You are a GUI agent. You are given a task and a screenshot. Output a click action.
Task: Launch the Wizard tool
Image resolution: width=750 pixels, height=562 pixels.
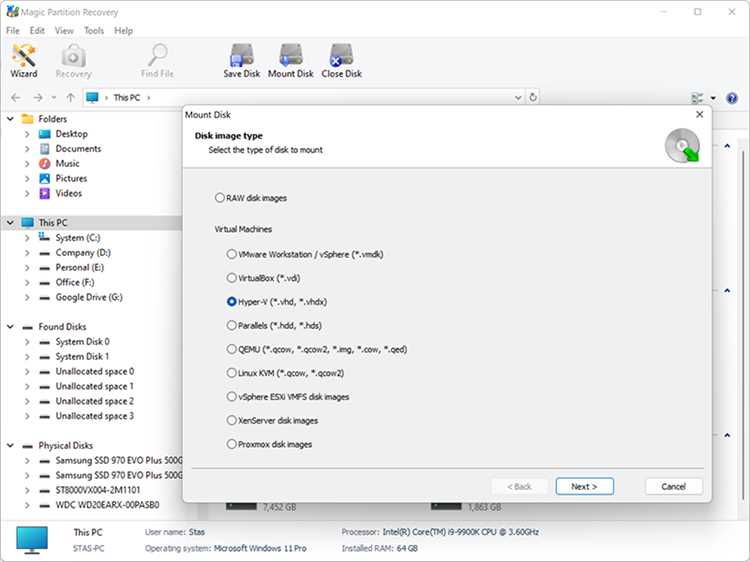coord(23,61)
